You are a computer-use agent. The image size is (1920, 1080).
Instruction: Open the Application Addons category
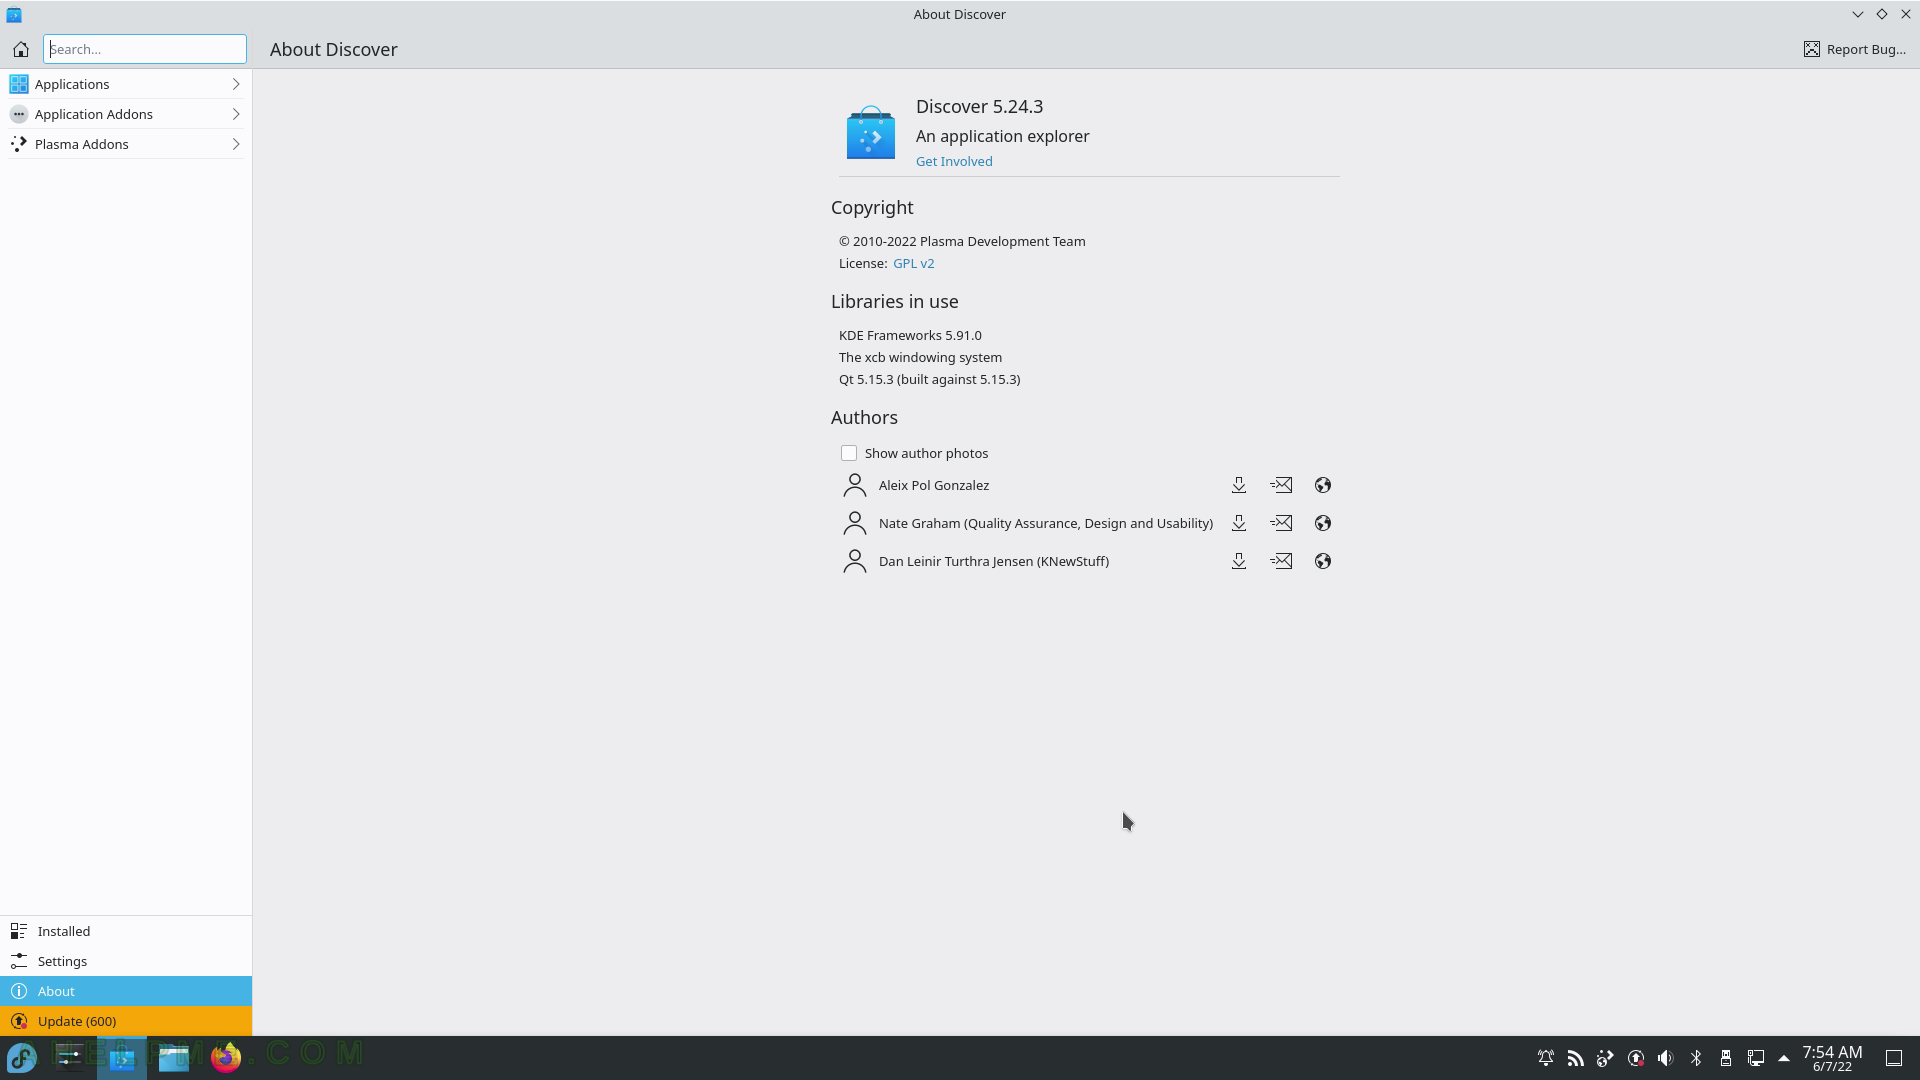126,114
